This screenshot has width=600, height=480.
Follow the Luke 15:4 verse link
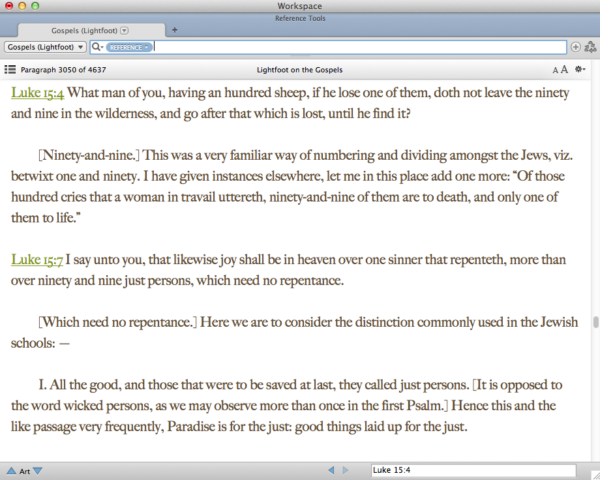(38, 93)
